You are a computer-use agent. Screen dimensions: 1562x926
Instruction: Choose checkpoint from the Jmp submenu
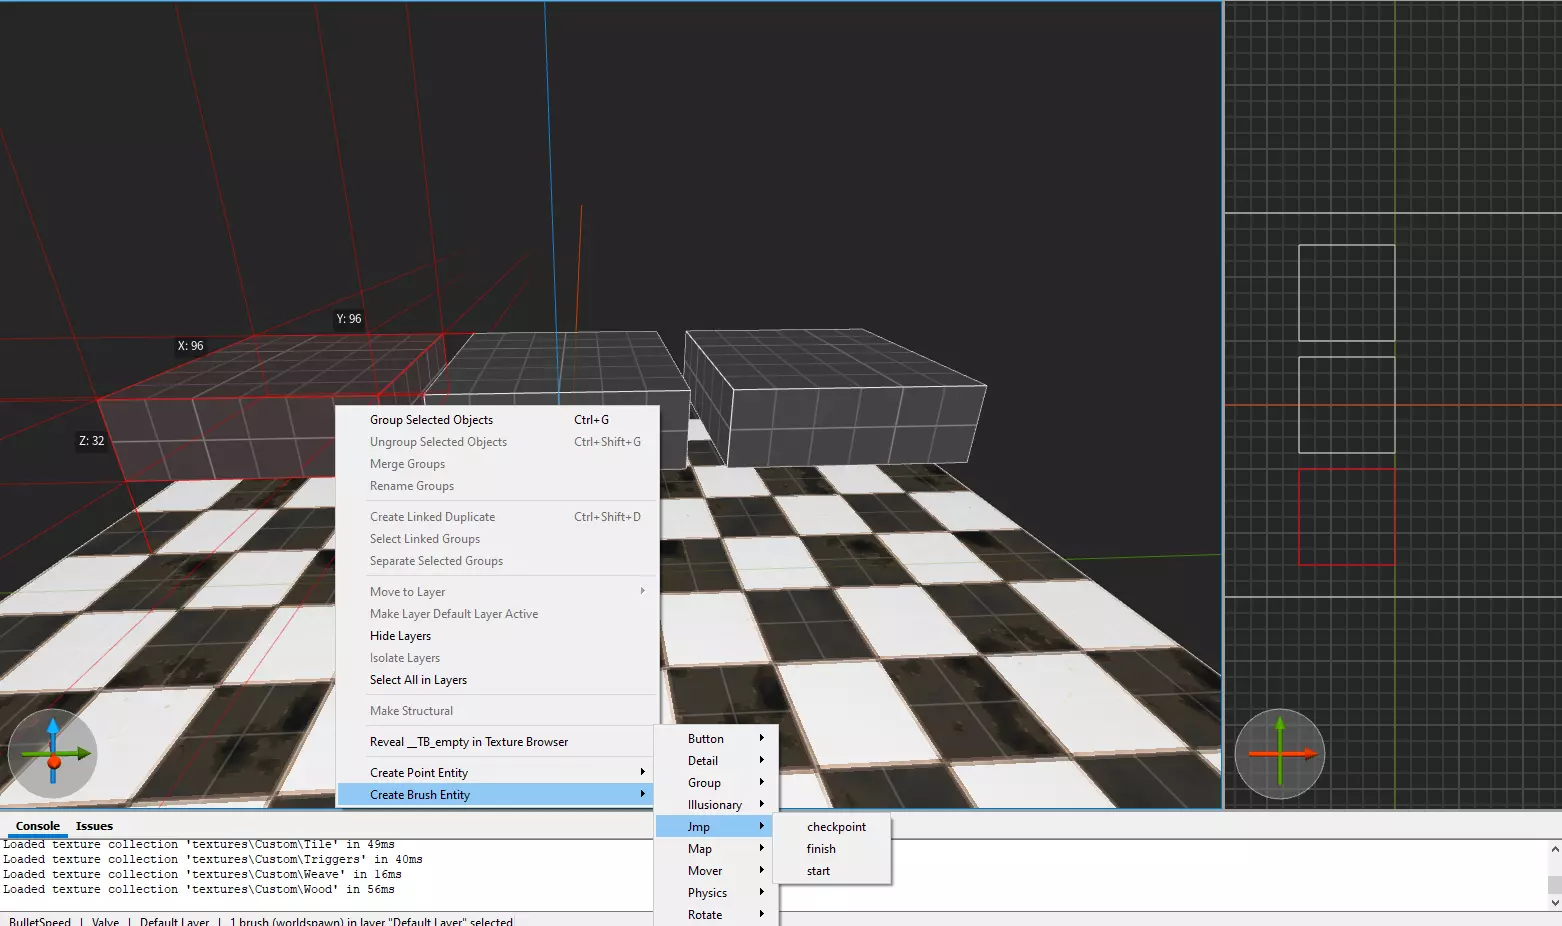(836, 827)
